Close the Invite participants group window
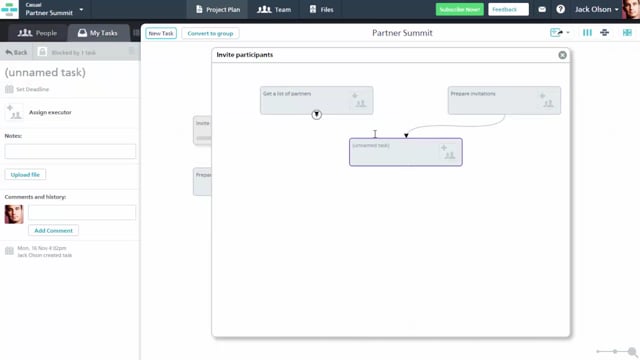 coord(562,55)
